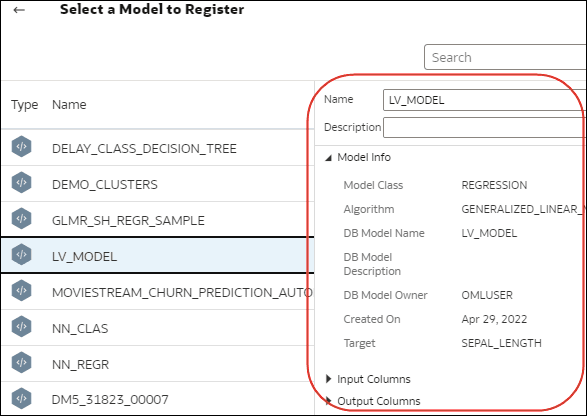
Task: Click the Select a Model to Register heading
Action: tap(152, 9)
